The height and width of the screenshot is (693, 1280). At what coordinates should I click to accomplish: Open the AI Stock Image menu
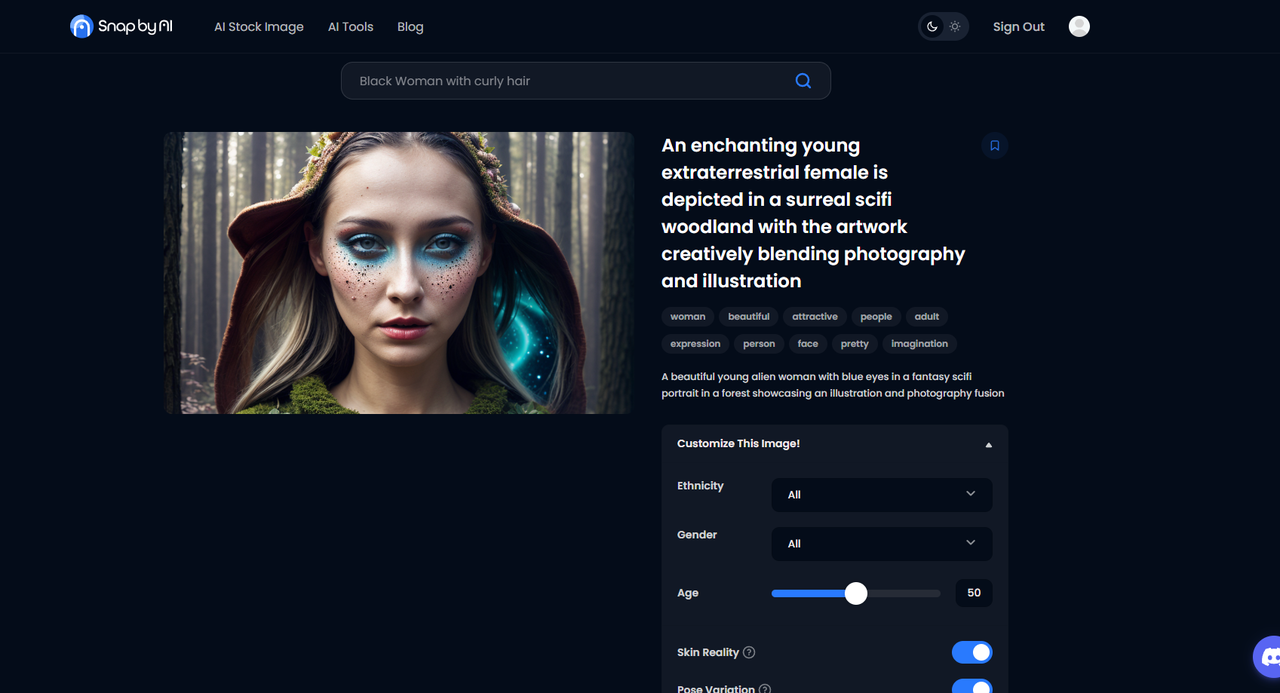pos(258,27)
